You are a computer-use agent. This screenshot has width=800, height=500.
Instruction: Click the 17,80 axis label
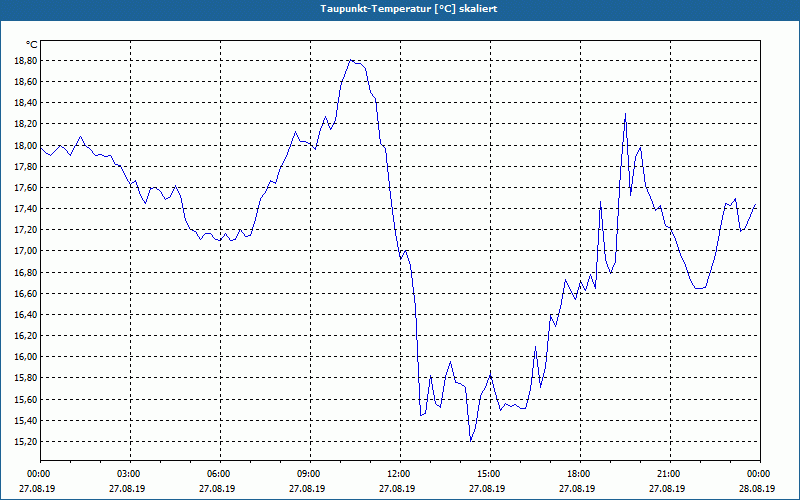[x=26, y=166]
